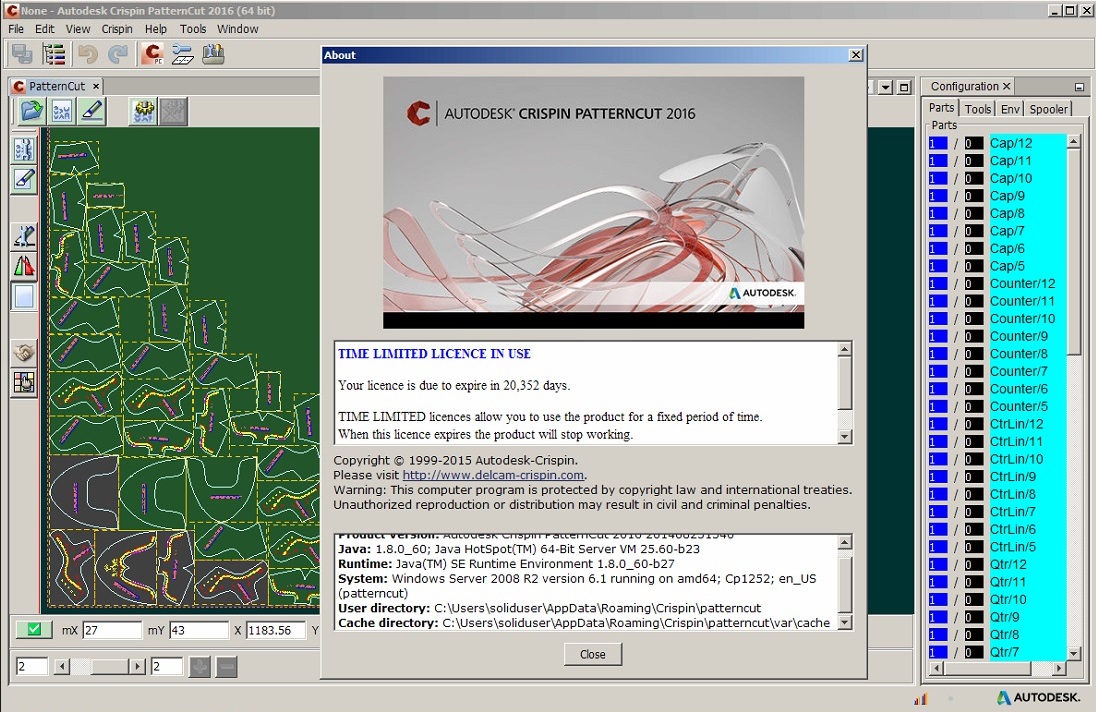
Task: Open the colored tree list icon
Action: (54, 54)
